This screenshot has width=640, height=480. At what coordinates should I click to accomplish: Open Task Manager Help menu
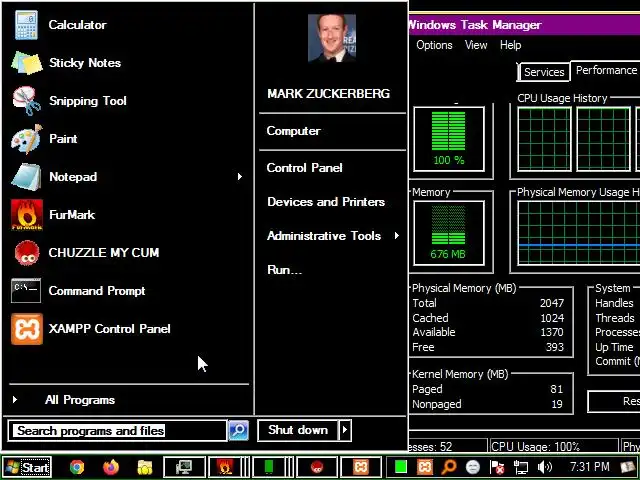pyautogui.click(x=511, y=45)
